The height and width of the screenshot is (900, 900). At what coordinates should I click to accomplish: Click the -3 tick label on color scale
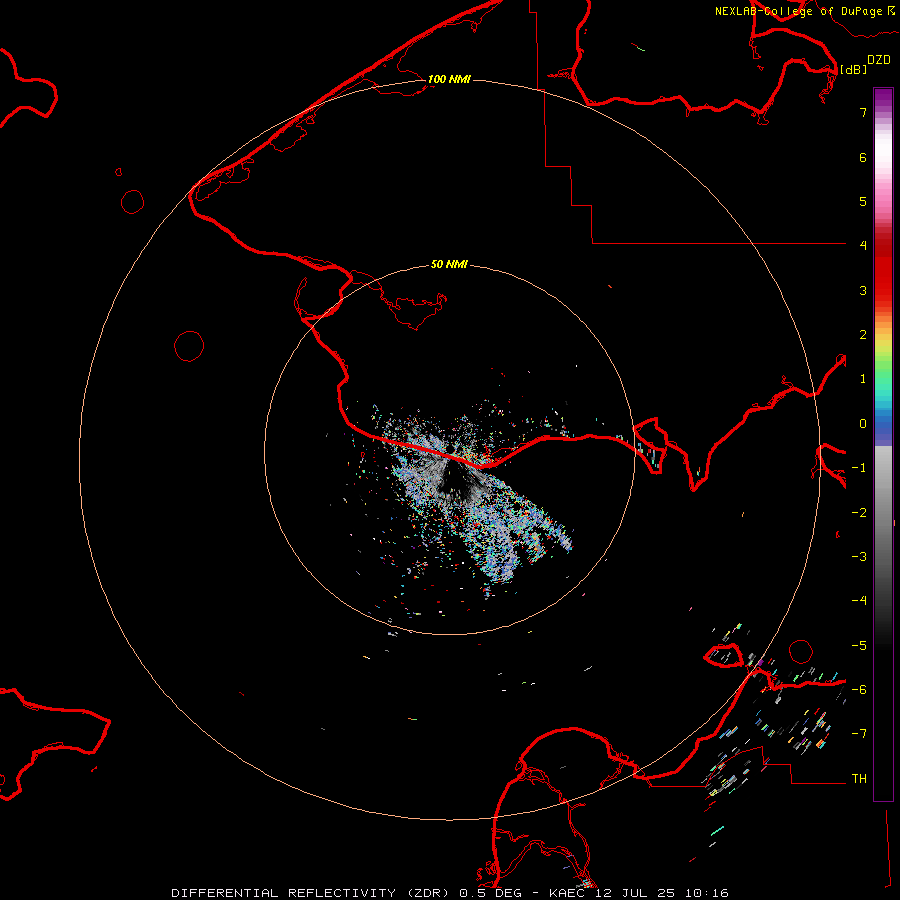(x=859, y=557)
